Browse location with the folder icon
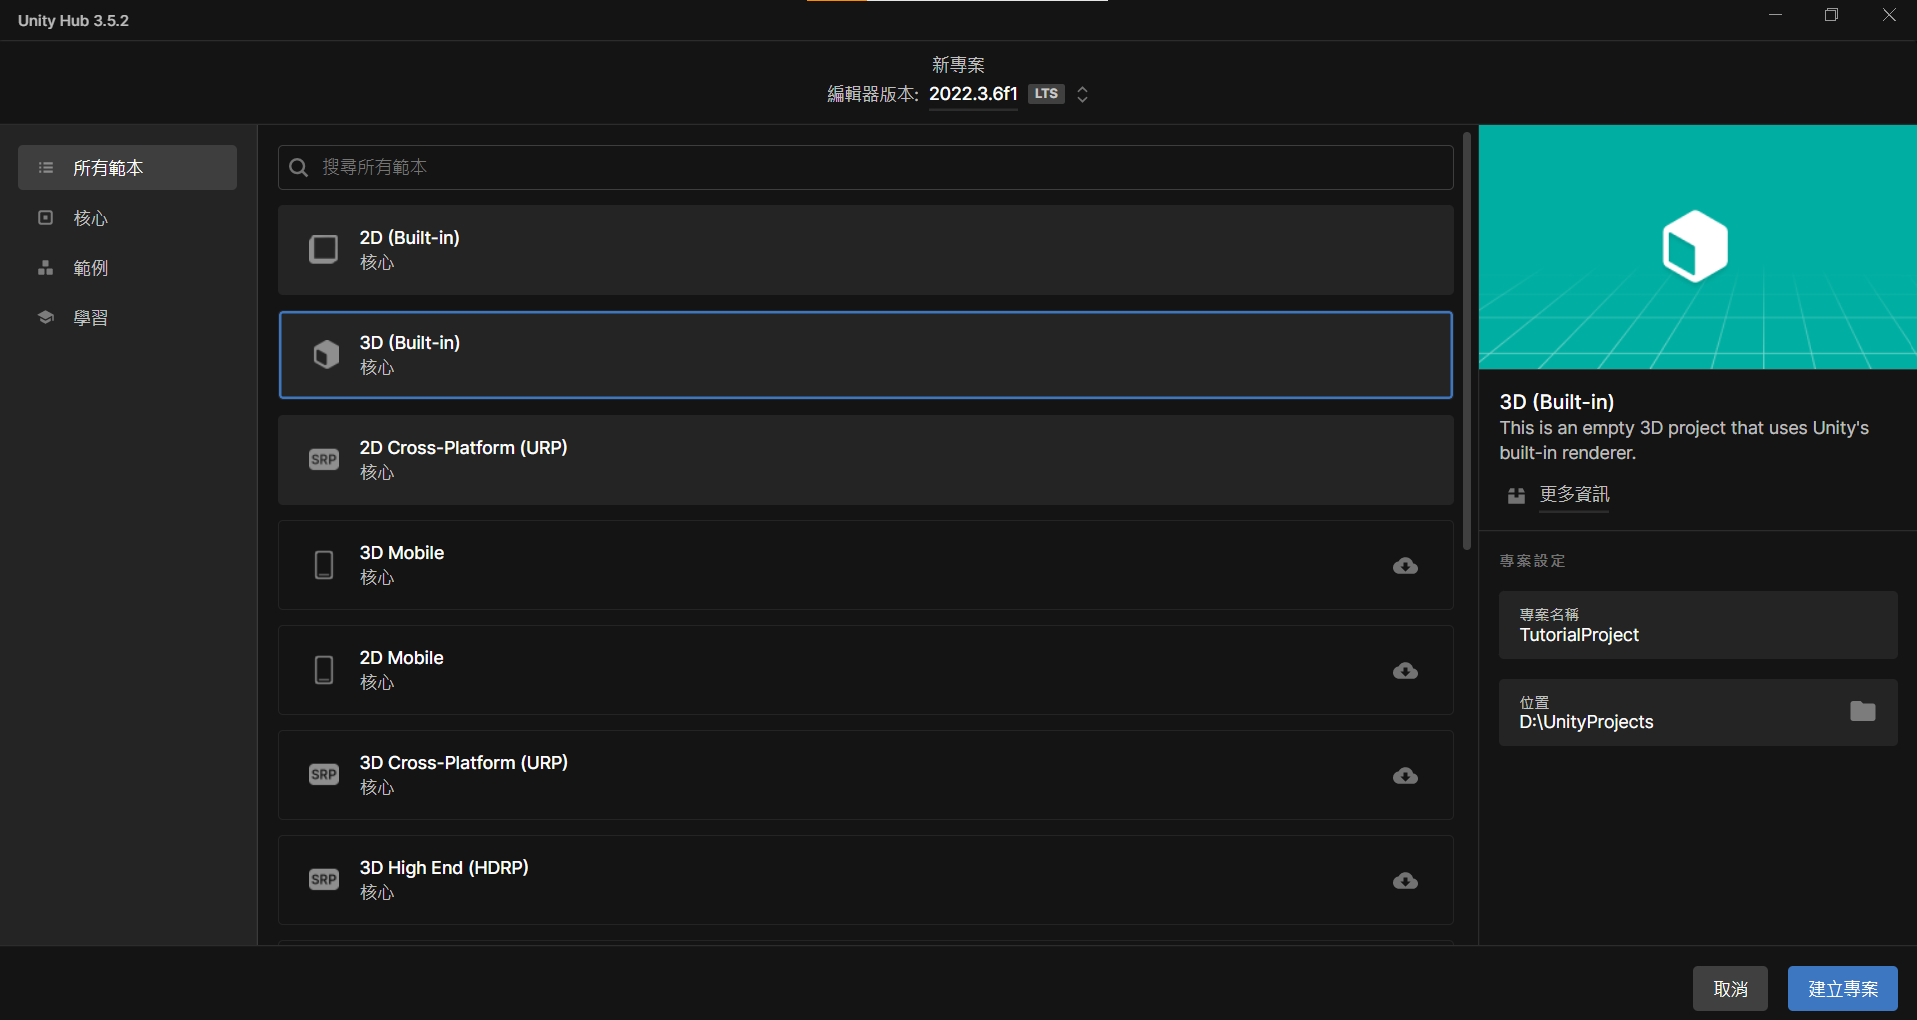Image resolution: width=1917 pixels, height=1020 pixels. 1862,711
